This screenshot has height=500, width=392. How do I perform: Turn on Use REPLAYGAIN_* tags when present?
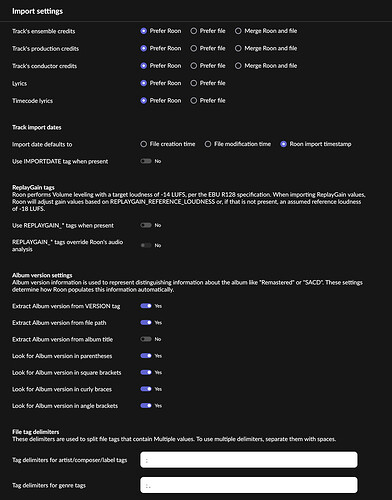tap(146, 225)
